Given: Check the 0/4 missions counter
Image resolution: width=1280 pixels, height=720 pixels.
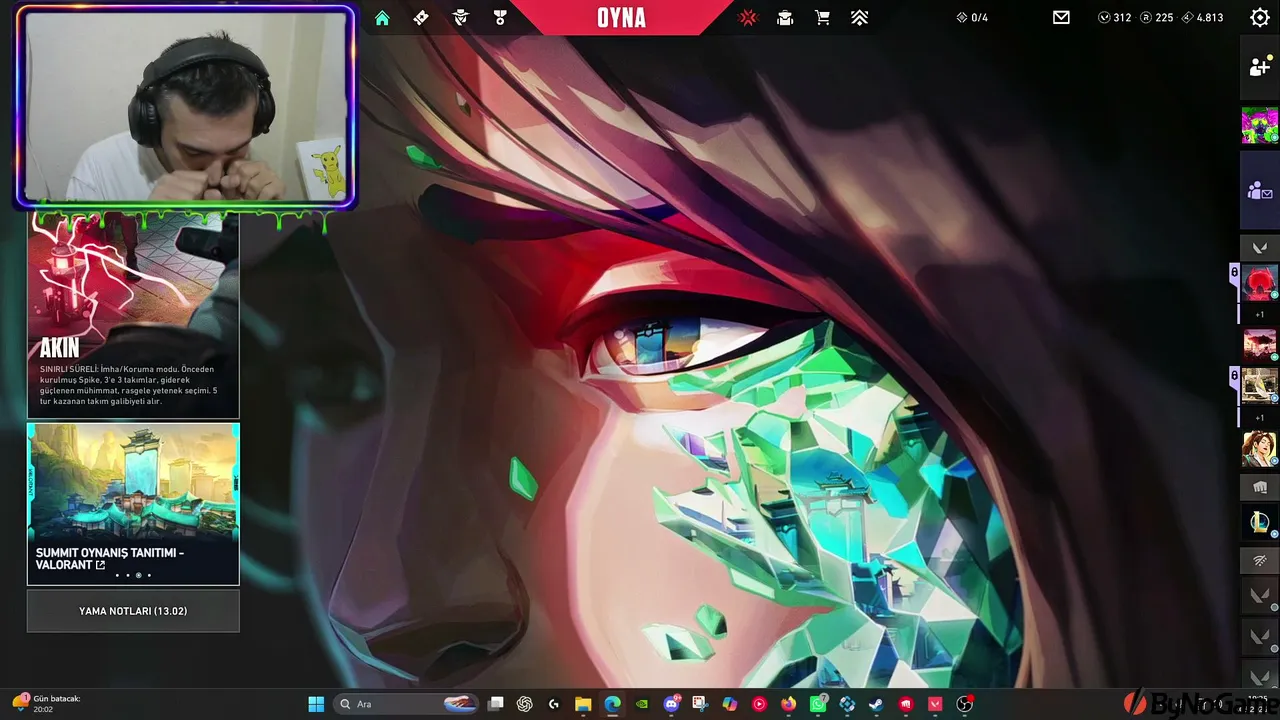Looking at the screenshot, I should click(x=972, y=17).
